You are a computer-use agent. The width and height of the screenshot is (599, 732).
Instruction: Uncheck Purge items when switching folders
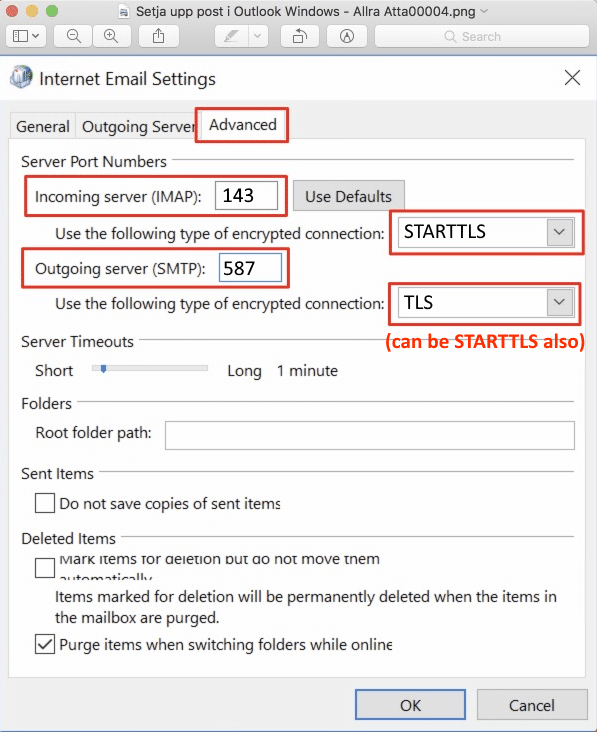coord(45,644)
